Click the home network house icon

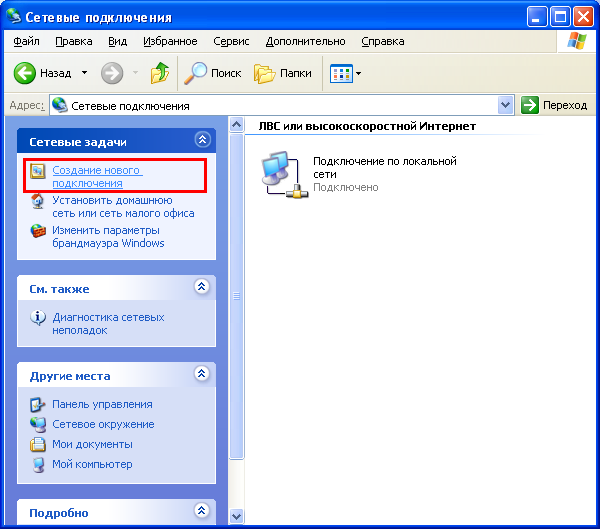[x=38, y=201]
